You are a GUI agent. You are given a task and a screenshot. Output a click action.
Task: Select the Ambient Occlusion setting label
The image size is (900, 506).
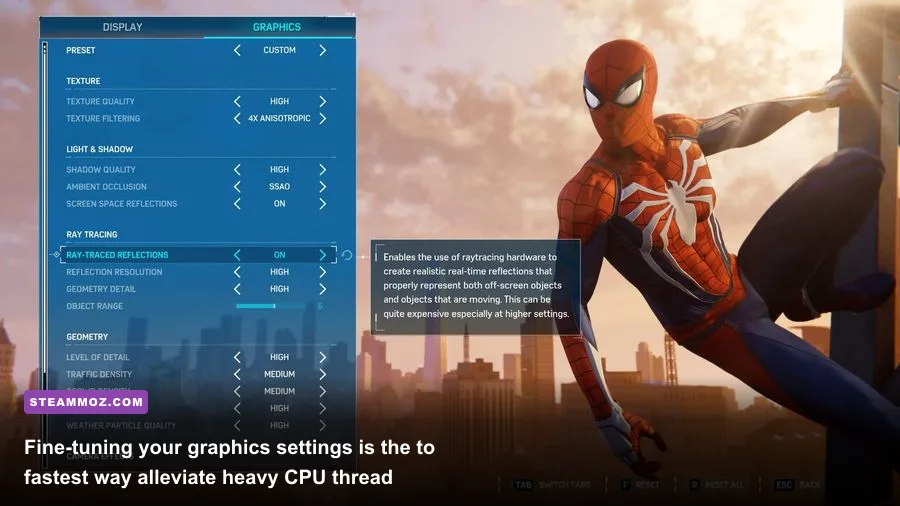coord(106,187)
